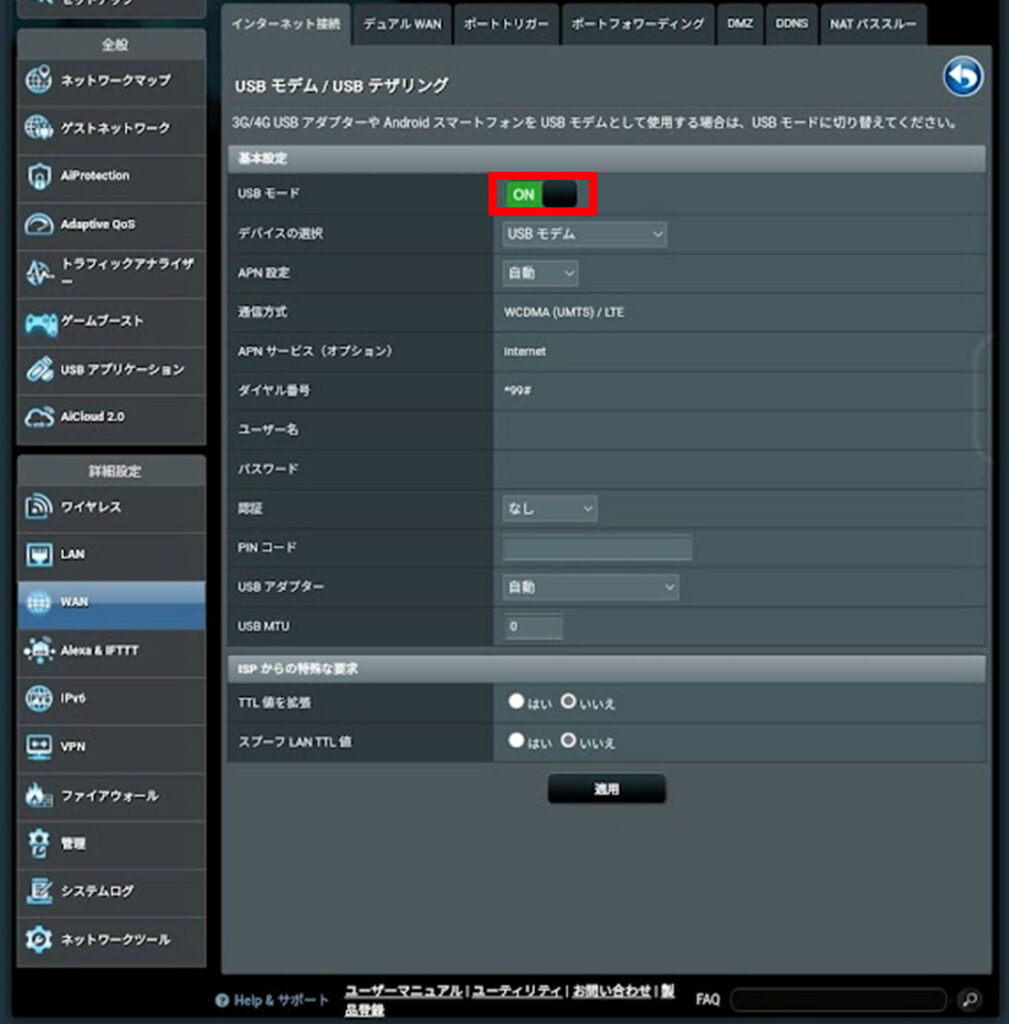
Task: Switch to the デュアル WAN tab
Action: (x=401, y=24)
